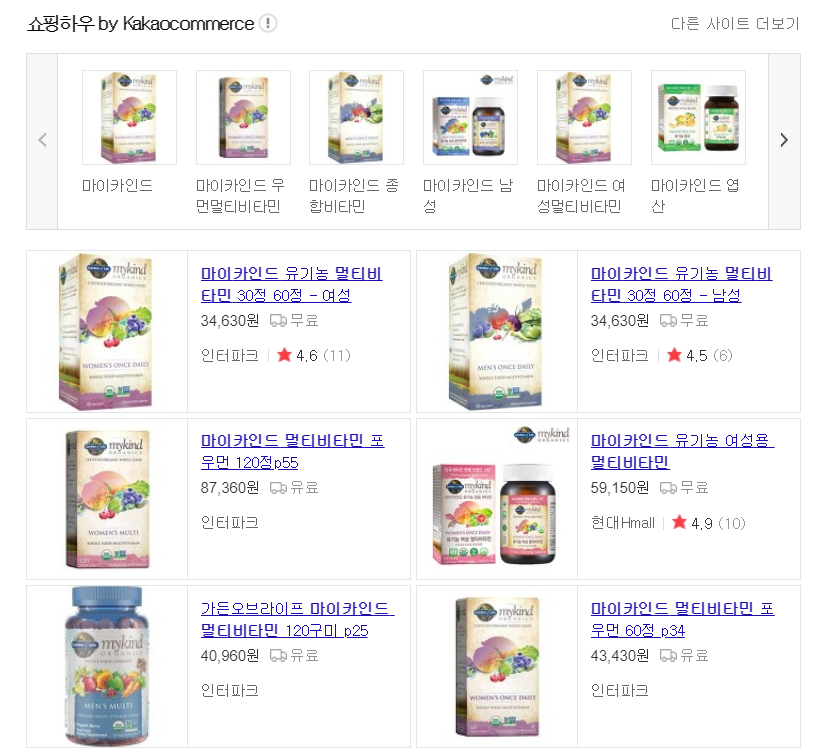Select 마이카인드 종합비타민 carousel item
The height and width of the screenshot is (753, 816).
tap(356, 118)
